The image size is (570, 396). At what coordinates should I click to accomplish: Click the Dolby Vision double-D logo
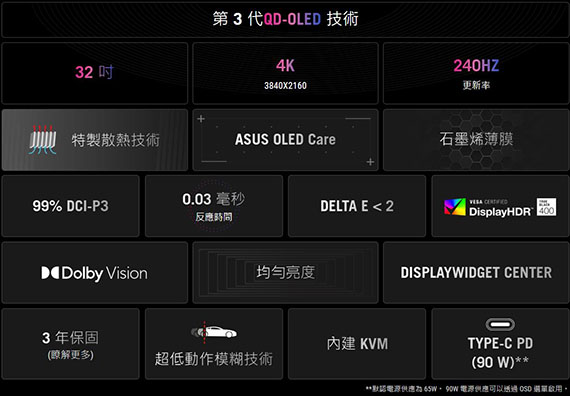click(x=50, y=273)
